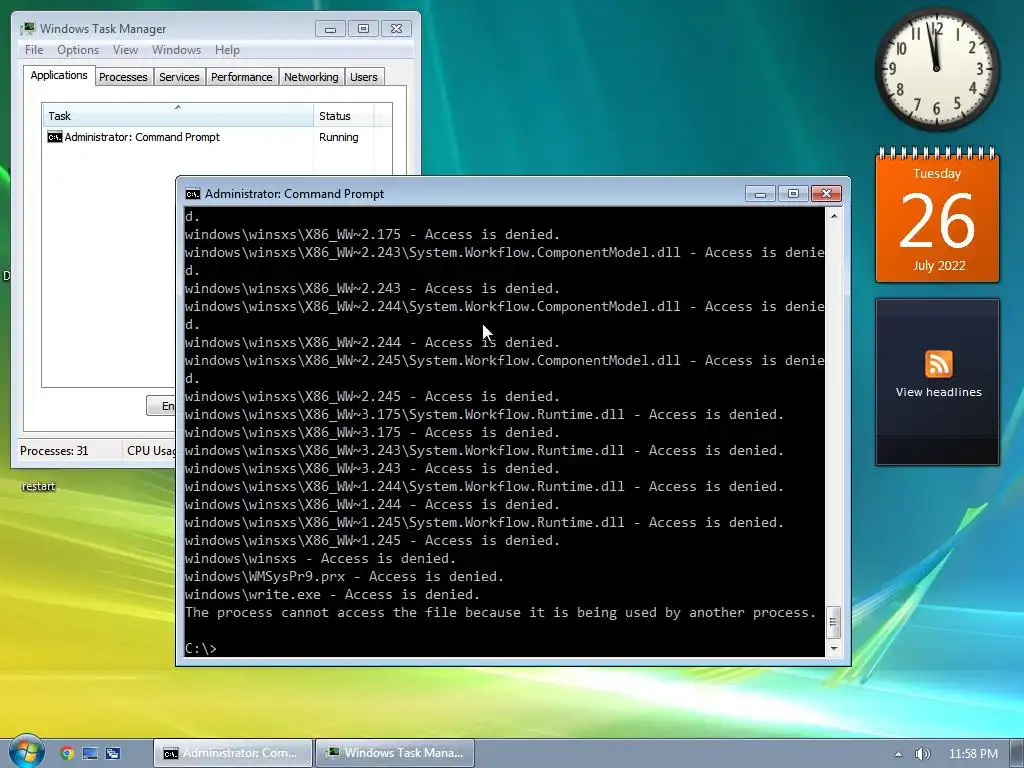Image resolution: width=1024 pixels, height=768 pixels.
Task: Click the Command Prompt task icon in list
Action: coord(55,137)
